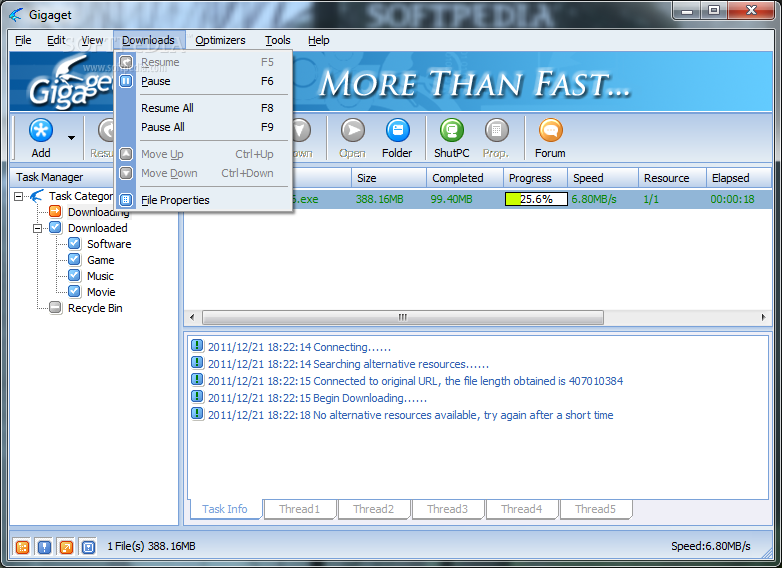
Task: Click the 25.6% download progress bar
Action: pos(536,199)
